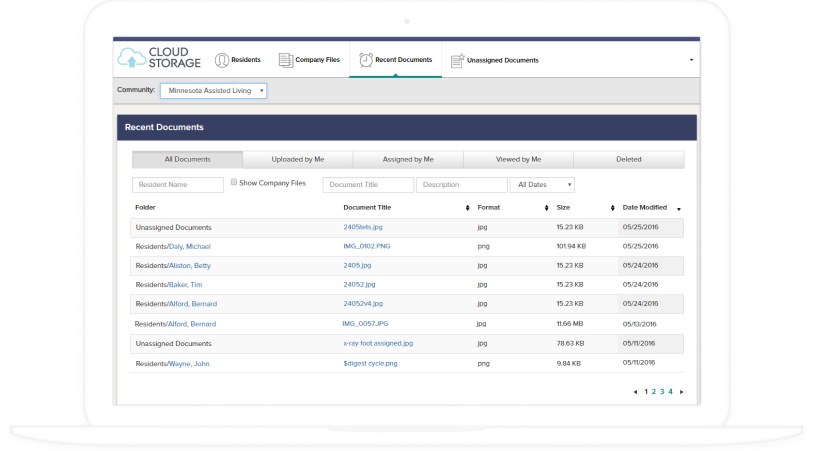Open the account menu arrow at top right
This screenshot has width=813, height=451.
pos(691,60)
